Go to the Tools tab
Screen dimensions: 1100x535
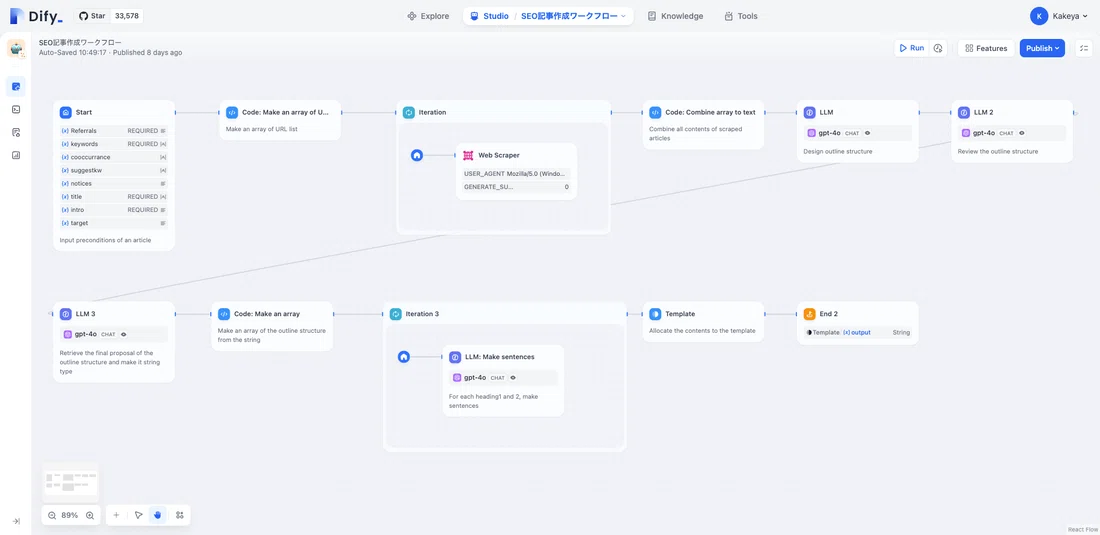[x=741, y=16]
